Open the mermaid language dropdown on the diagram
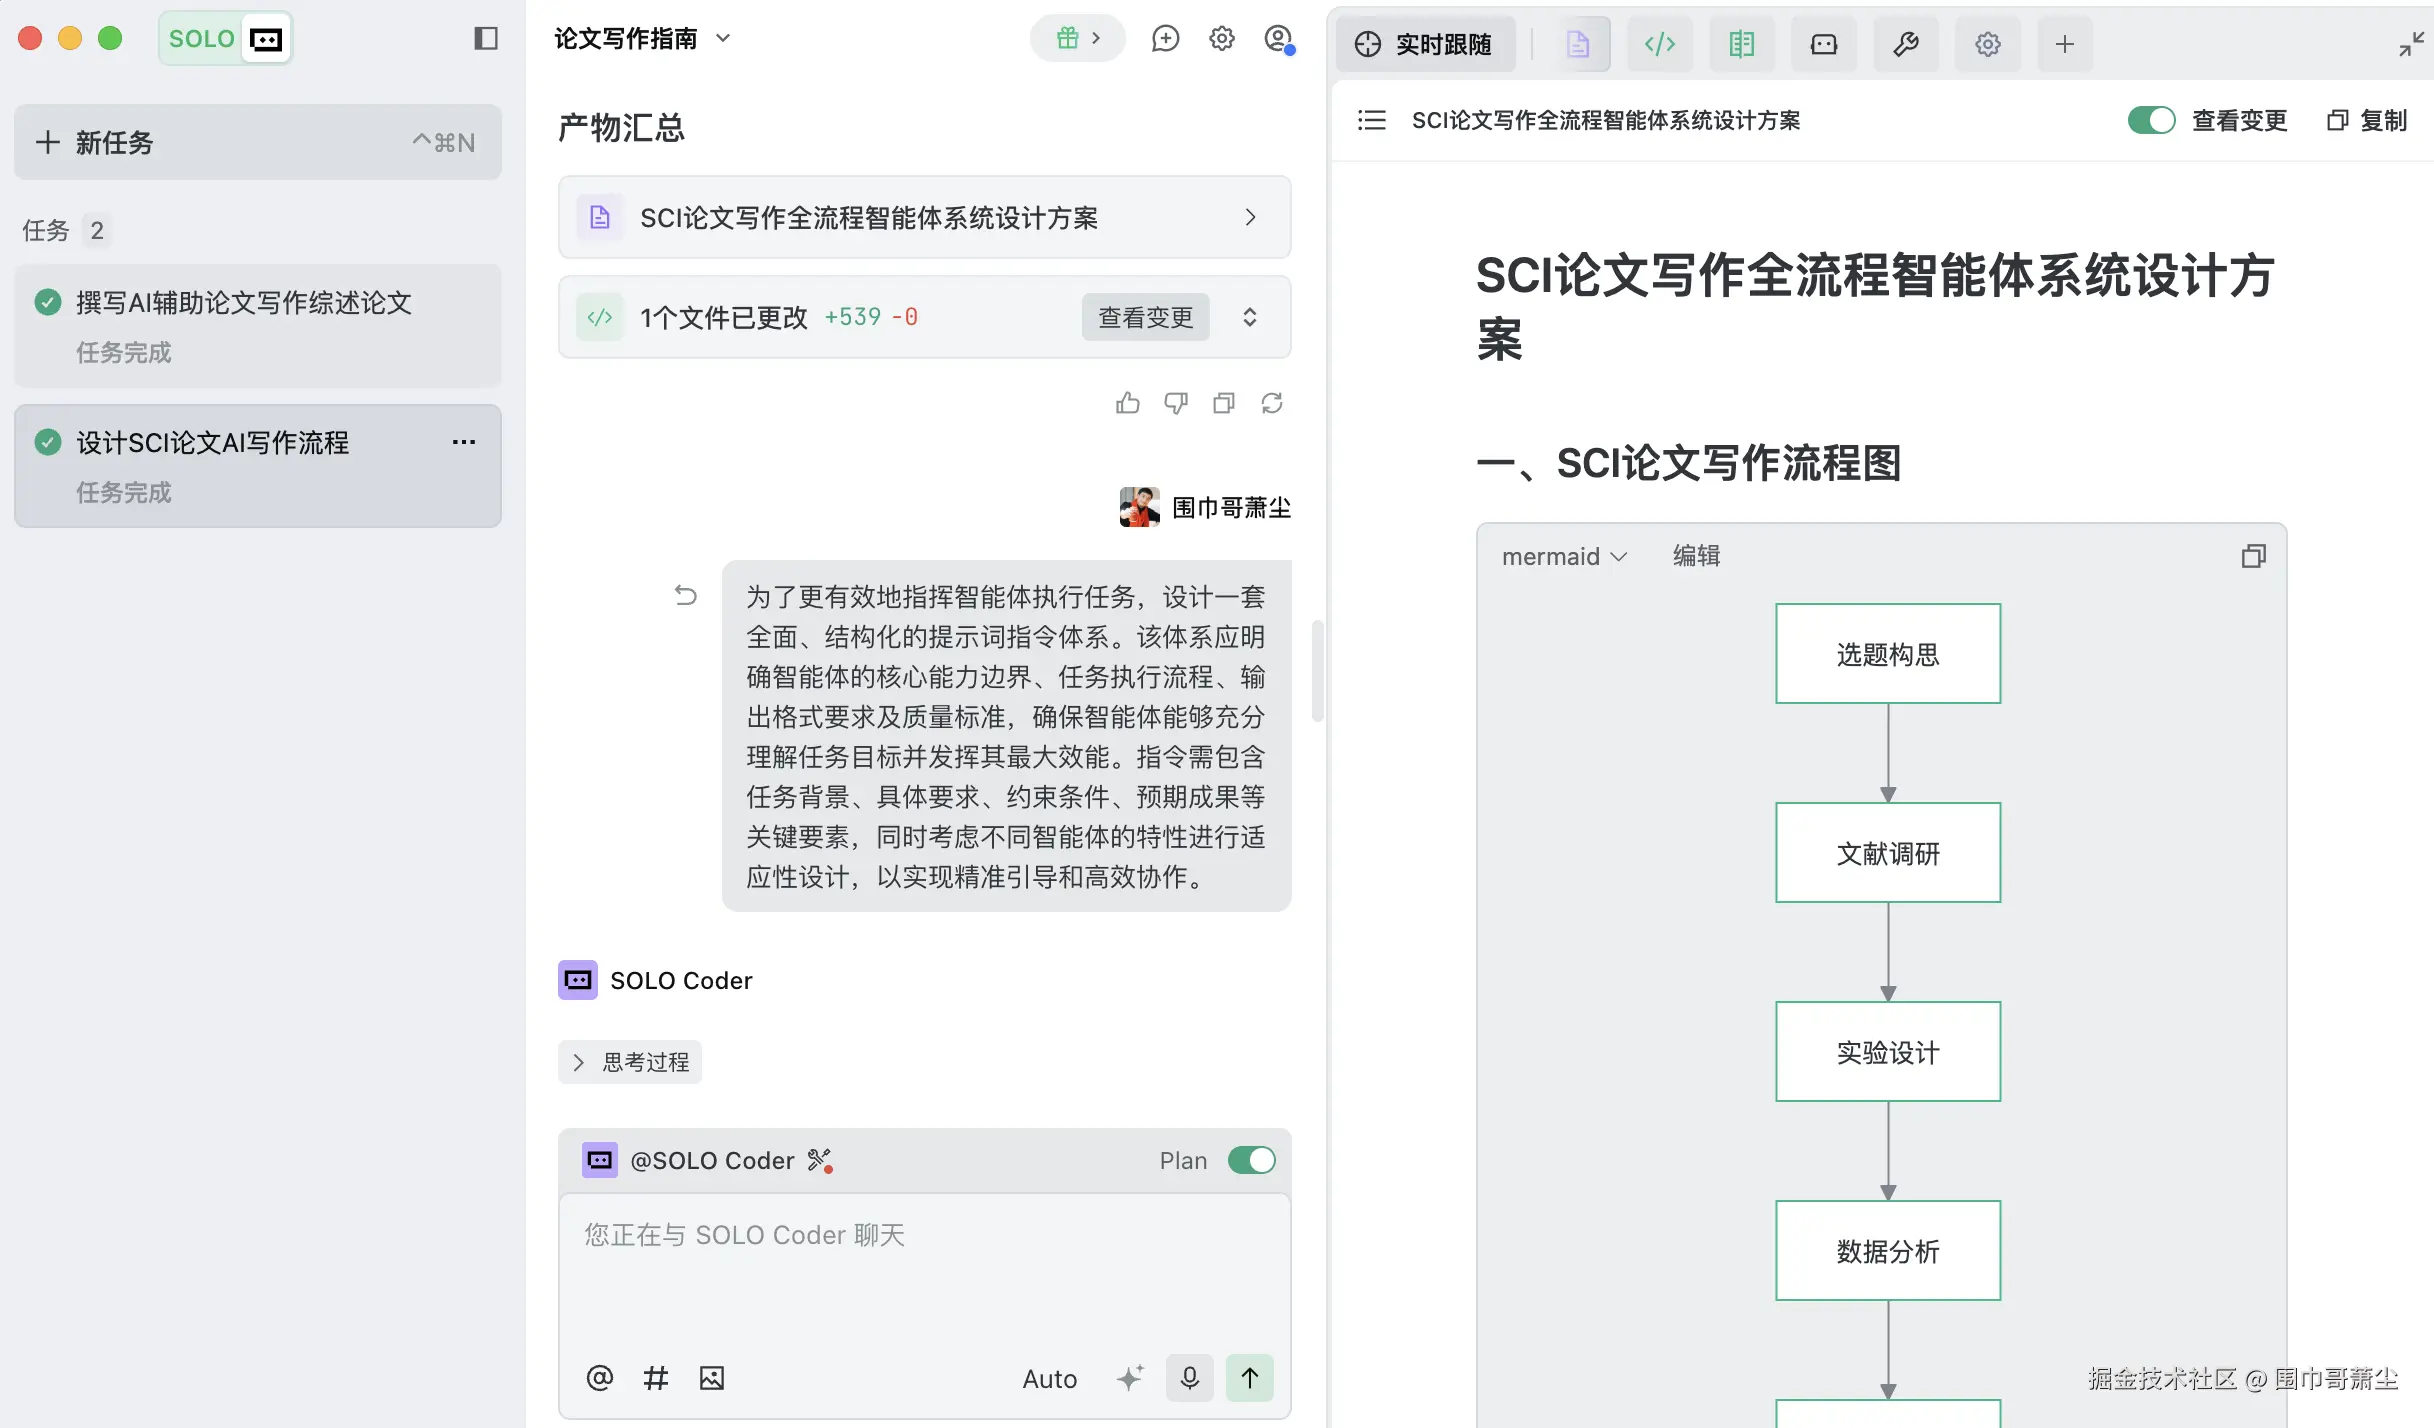 (1563, 556)
